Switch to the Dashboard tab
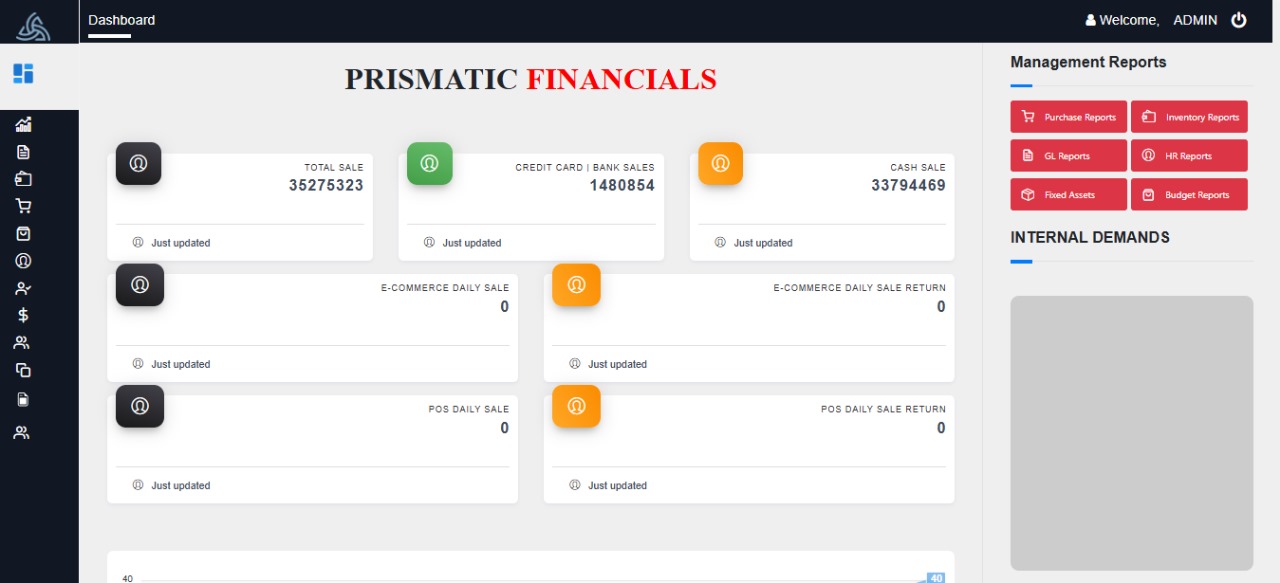Screen dimensions: 1280x583 122,20
